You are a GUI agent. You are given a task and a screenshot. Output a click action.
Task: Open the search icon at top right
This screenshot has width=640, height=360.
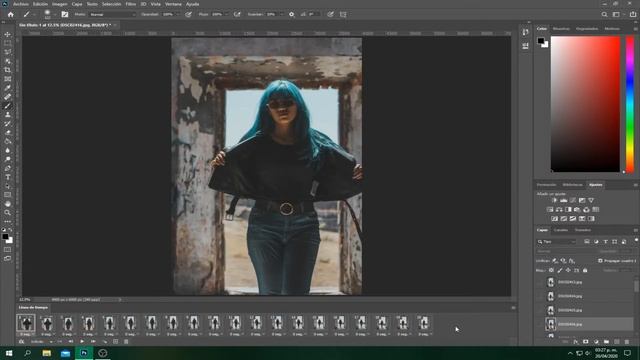pyautogui.click(x=604, y=14)
